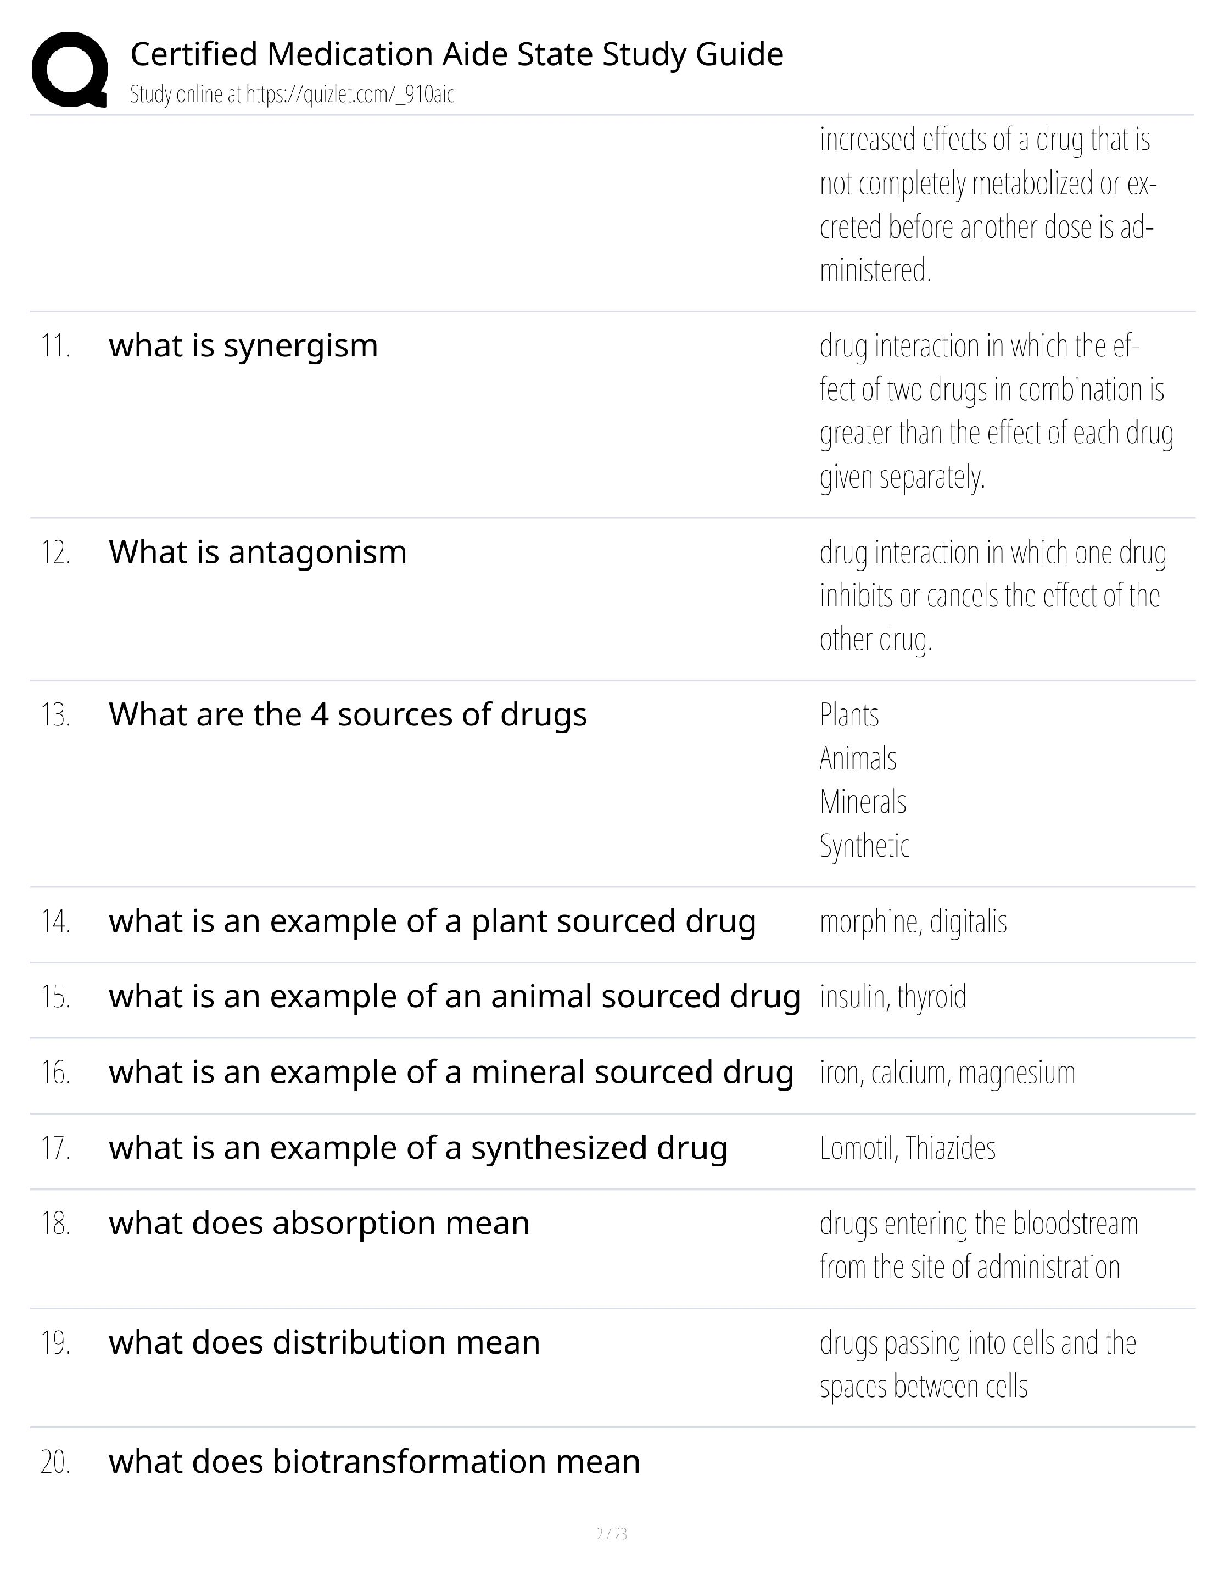Select the plant sourced drug question
Viewport: 1224px width, 1584px height.
pos(432,921)
